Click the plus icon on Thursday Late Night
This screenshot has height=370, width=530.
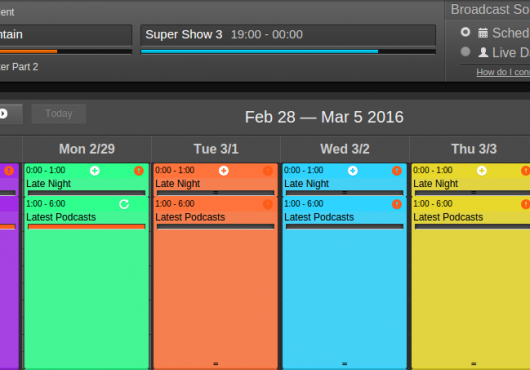pyautogui.click(x=482, y=171)
